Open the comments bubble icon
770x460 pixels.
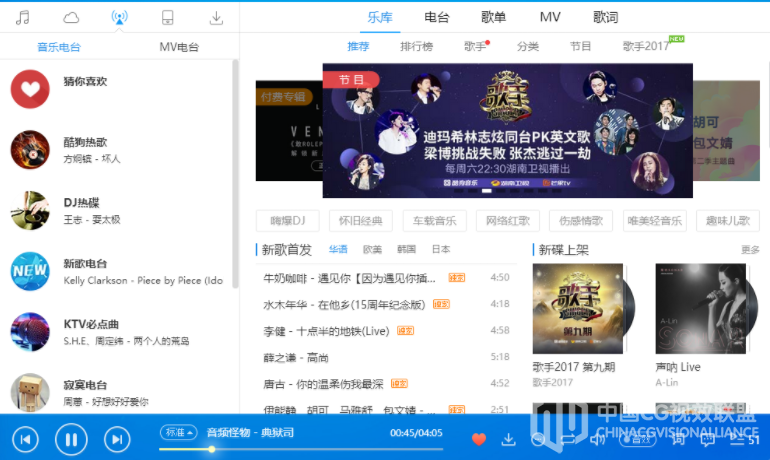[x=707, y=439]
